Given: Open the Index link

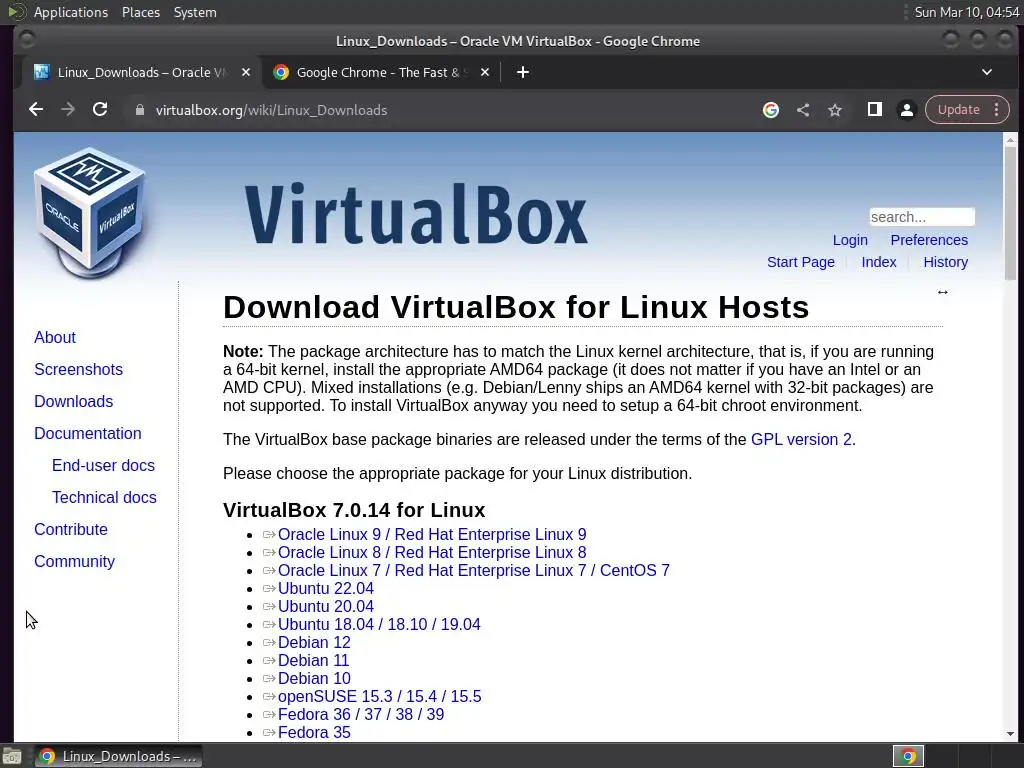Looking at the screenshot, I should [x=878, y=262].
